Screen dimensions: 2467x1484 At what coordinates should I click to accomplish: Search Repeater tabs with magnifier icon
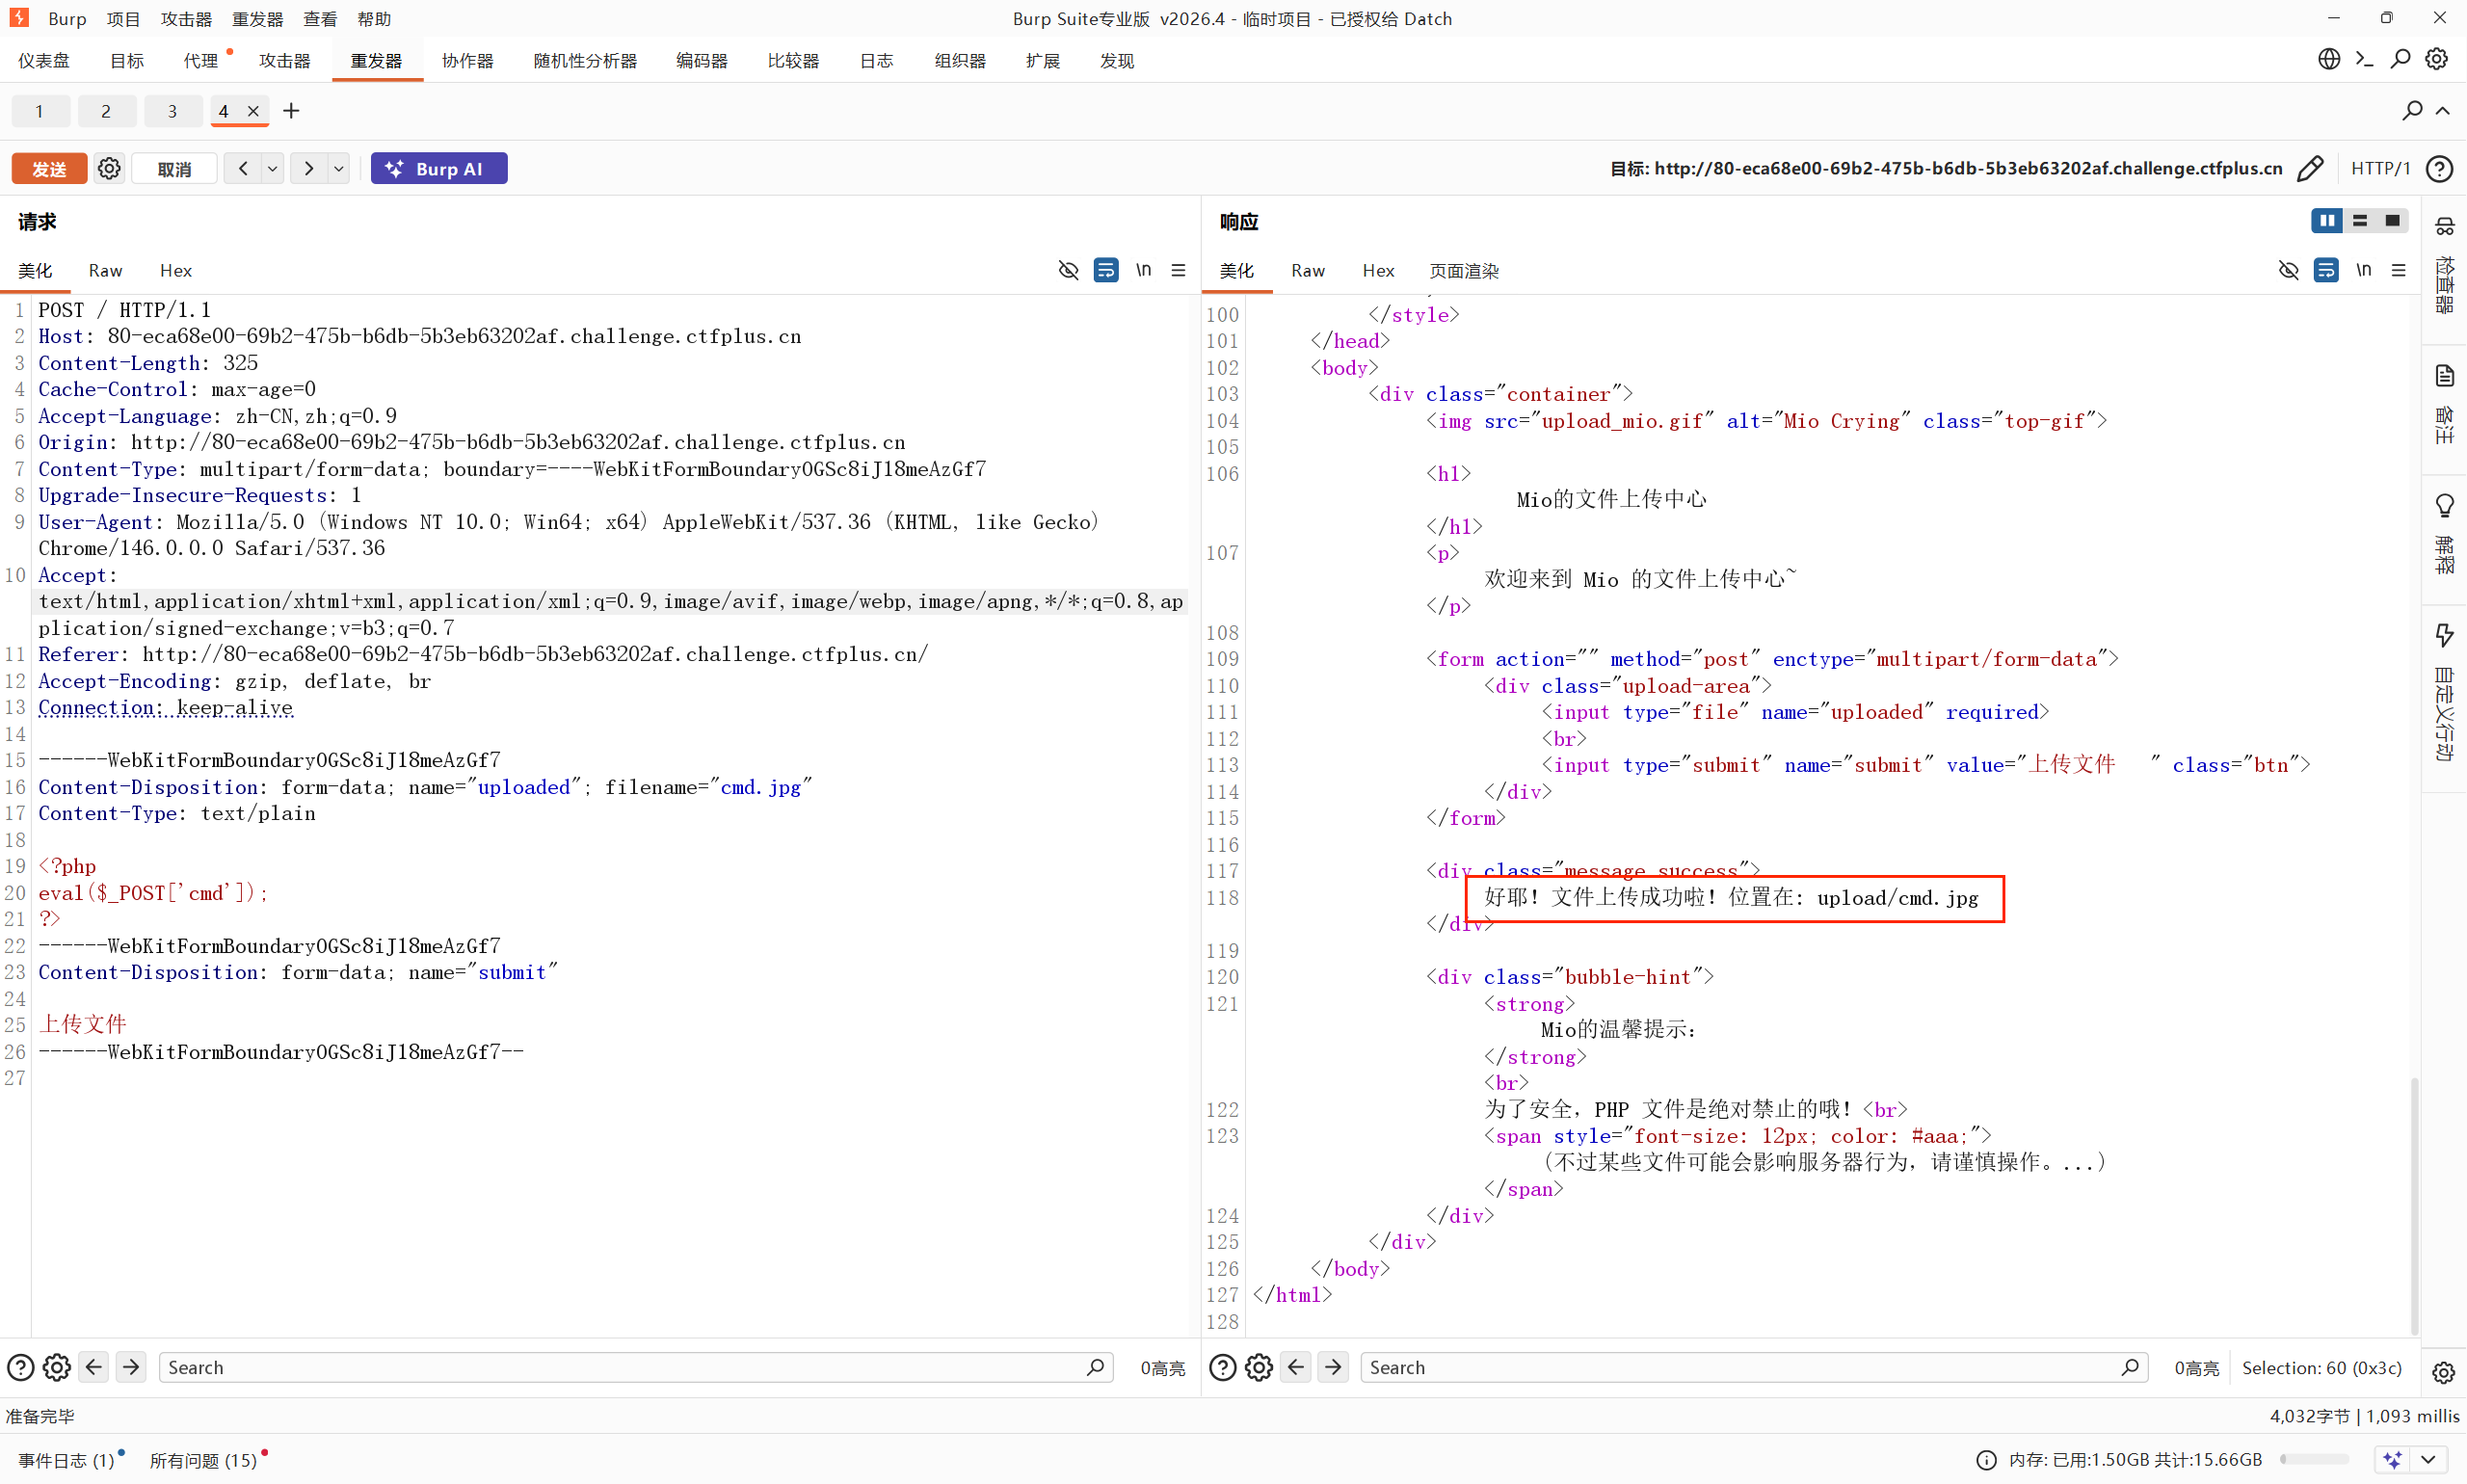2413,111
